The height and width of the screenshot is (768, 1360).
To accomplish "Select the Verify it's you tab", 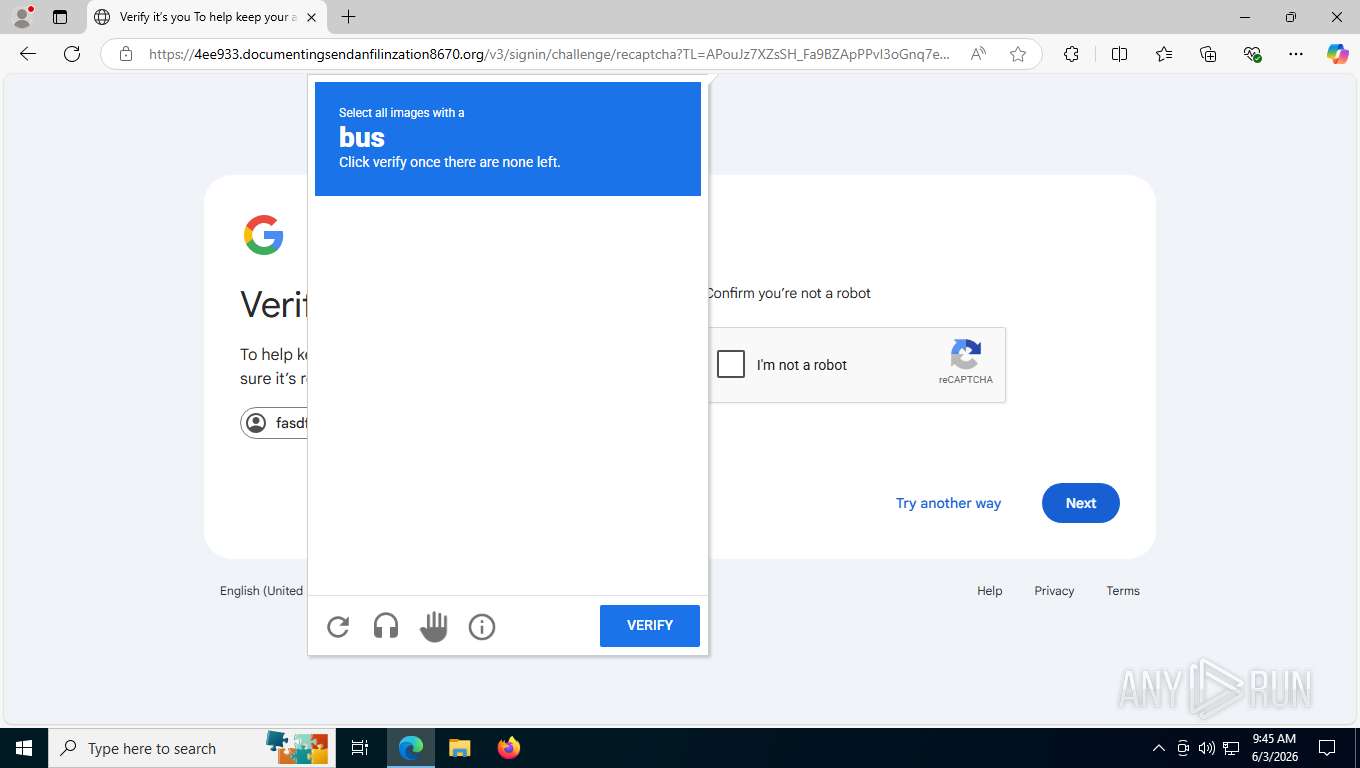I will tap(207, 17).
